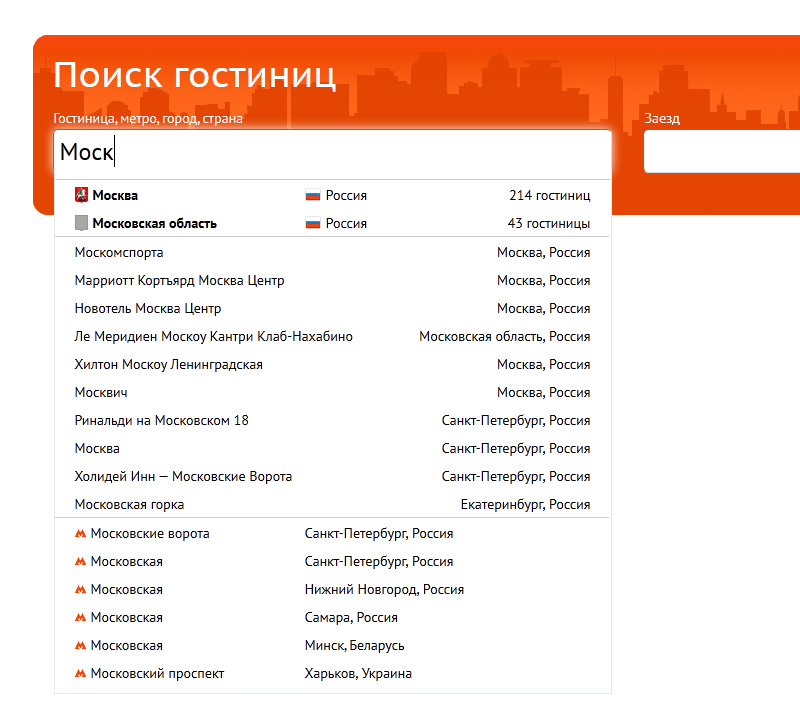Click the Moscow coat of arms icon
800x721 pixels.
pyautogui.click(x=81, y=195)
